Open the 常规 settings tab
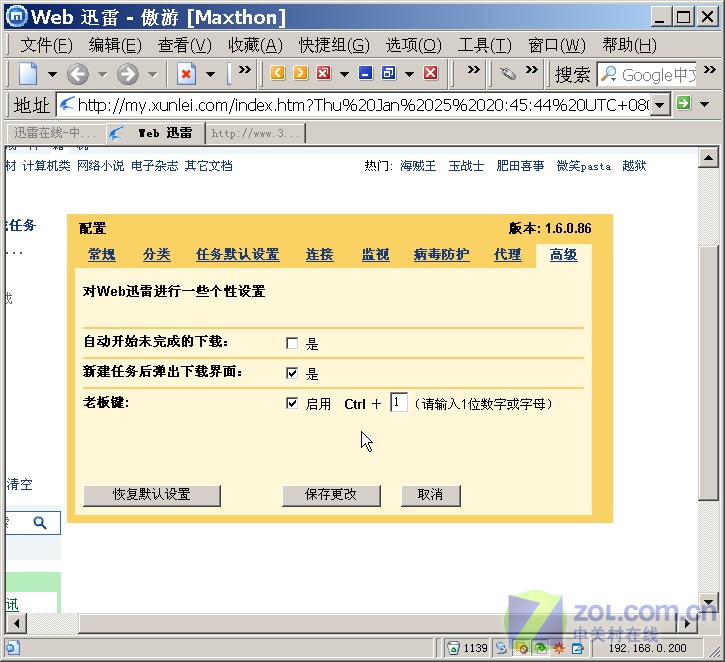The width and height of the screenshot is (725, 662). point(101,254)
